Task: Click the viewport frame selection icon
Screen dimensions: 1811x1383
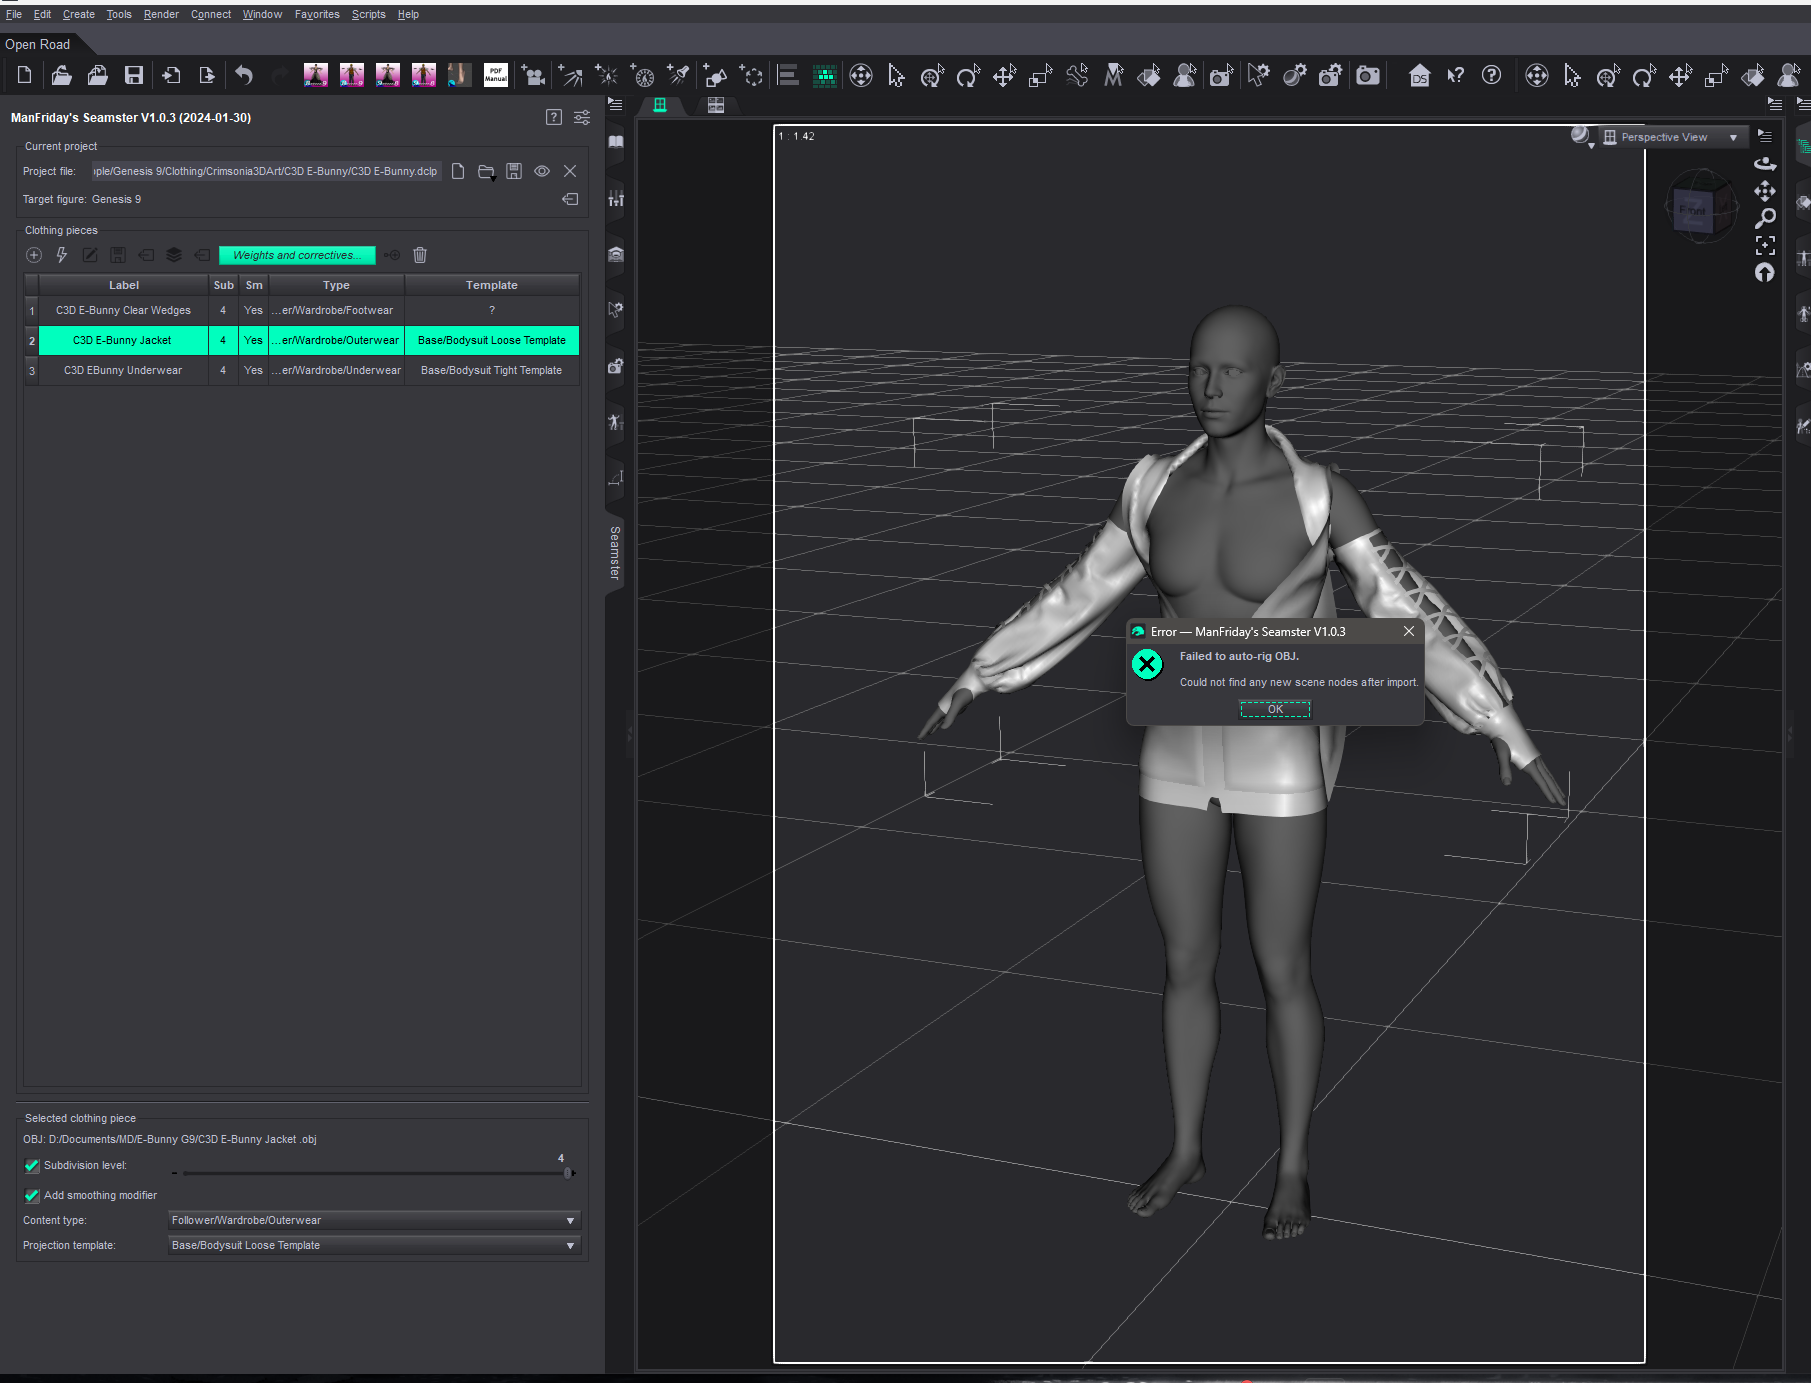Action: (x=1765, y=245)
